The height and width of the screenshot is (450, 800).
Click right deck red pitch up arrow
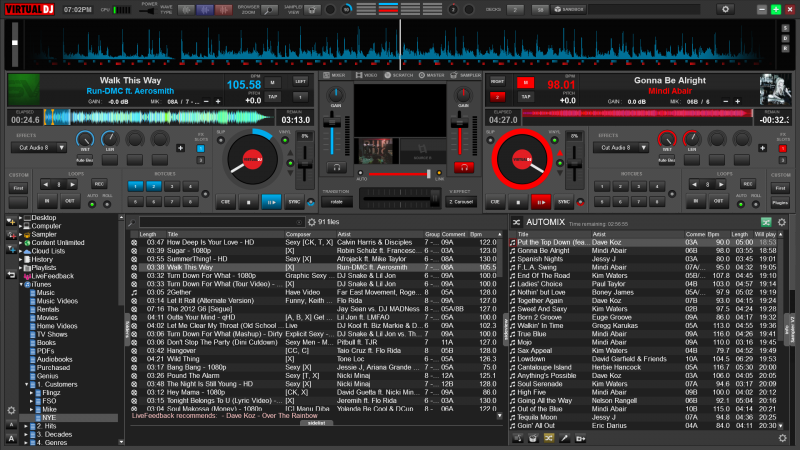[560, 154]
